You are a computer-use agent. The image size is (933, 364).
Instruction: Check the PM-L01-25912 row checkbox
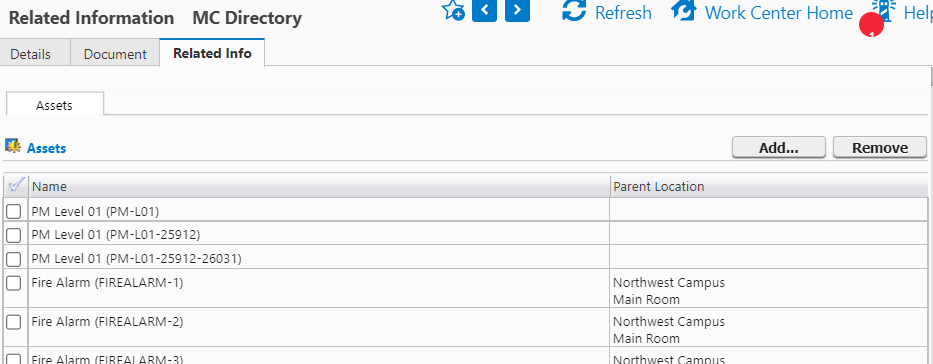13,235
